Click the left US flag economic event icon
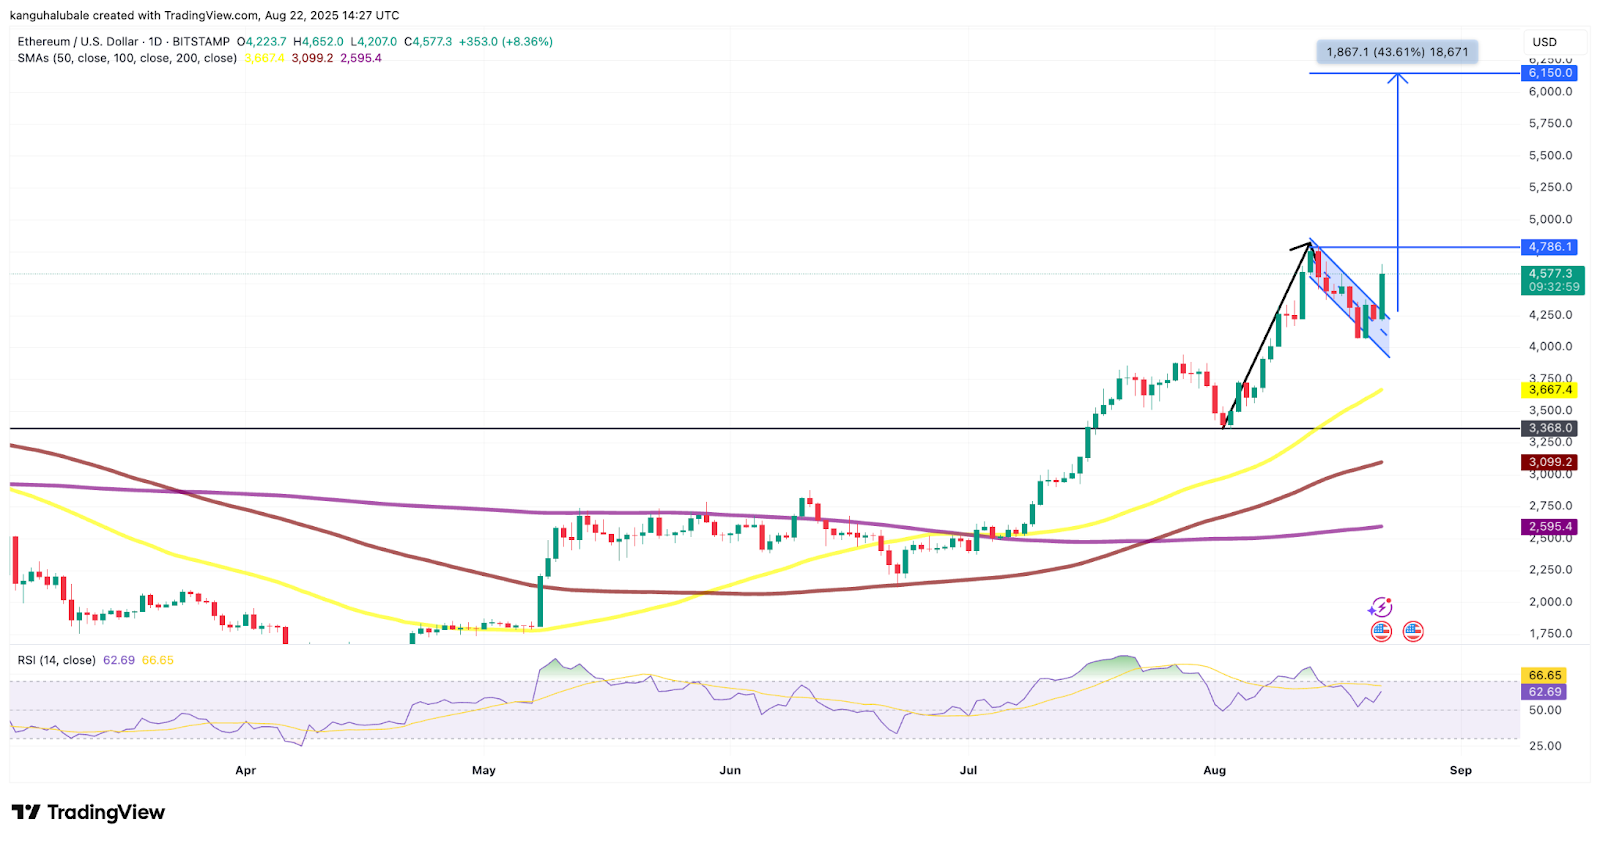This screenshot has height=841, width=1600. [1381, 631]
